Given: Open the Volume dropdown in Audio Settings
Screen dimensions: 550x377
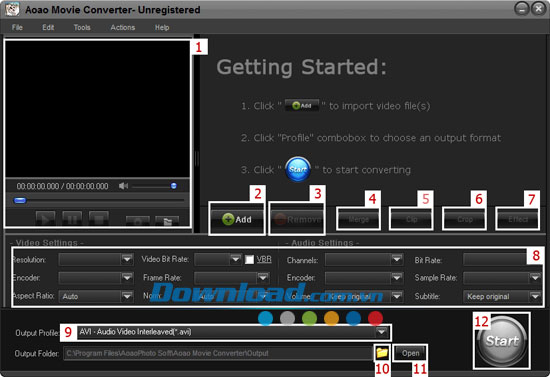Looking at the screenshot, I should point(396,296).
